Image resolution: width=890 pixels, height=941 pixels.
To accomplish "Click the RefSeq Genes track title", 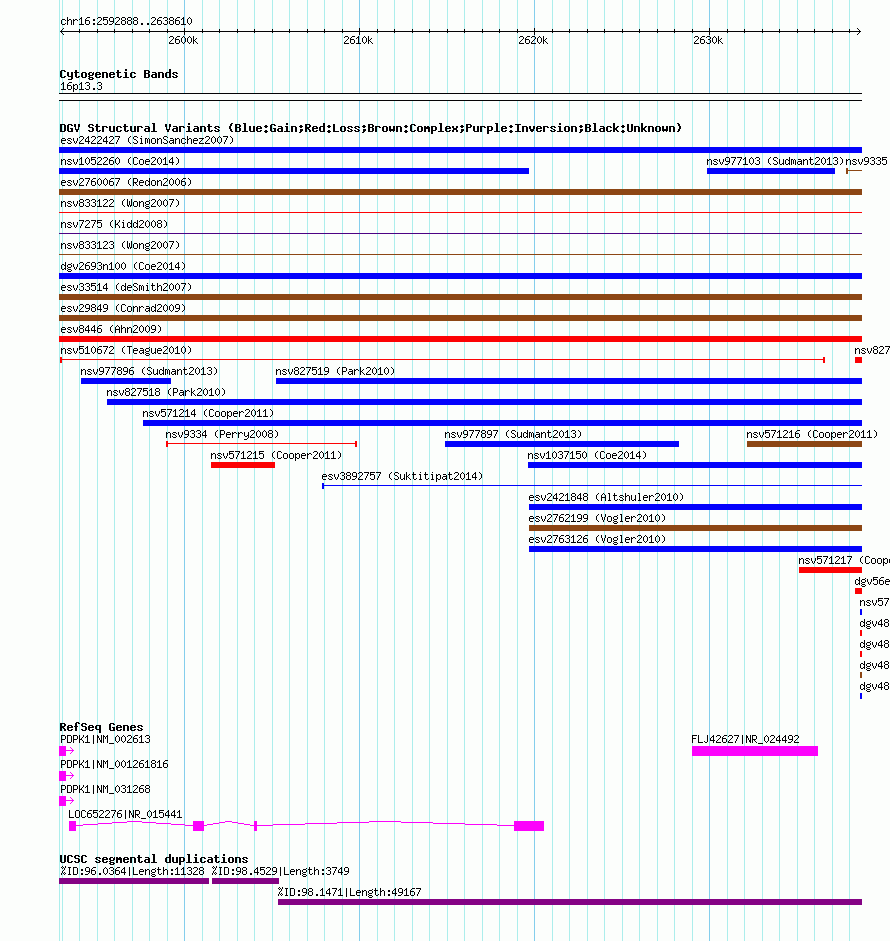I will (x=101, y=727).
